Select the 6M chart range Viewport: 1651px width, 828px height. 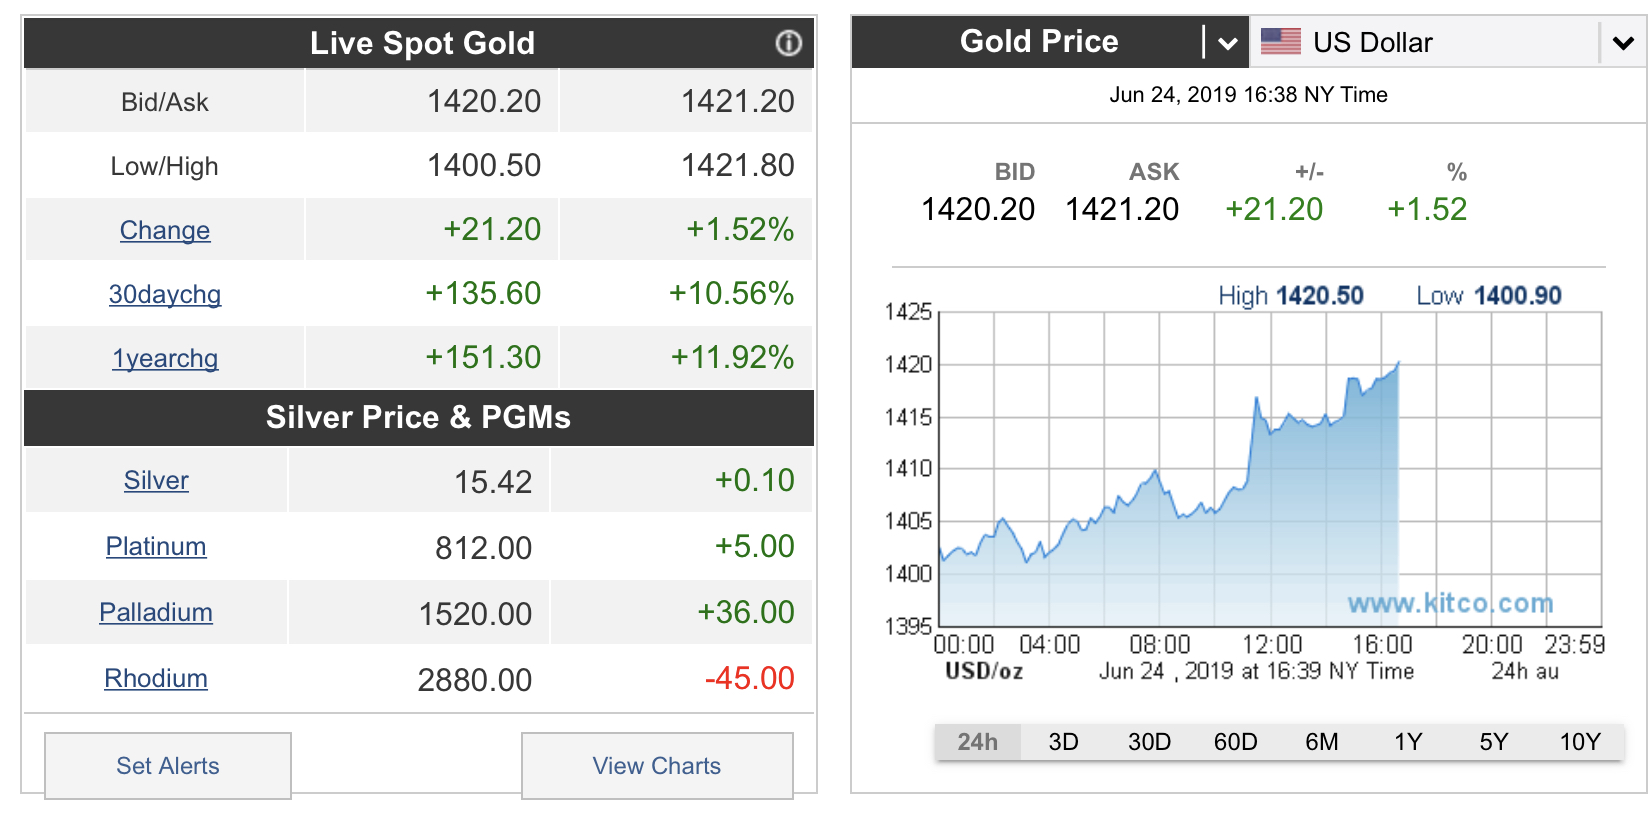1321,742
